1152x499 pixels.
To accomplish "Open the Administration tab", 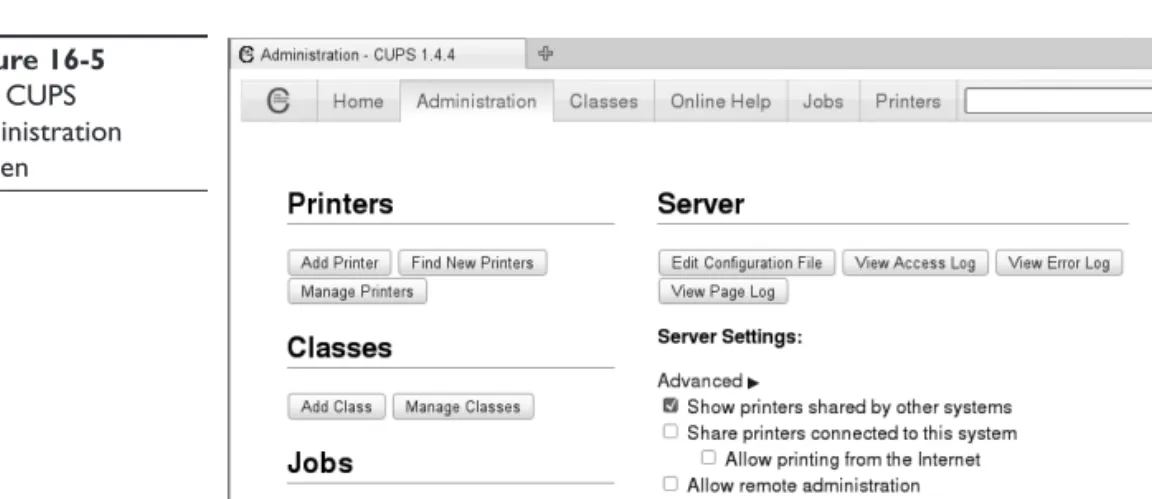I will coord(477,101).
